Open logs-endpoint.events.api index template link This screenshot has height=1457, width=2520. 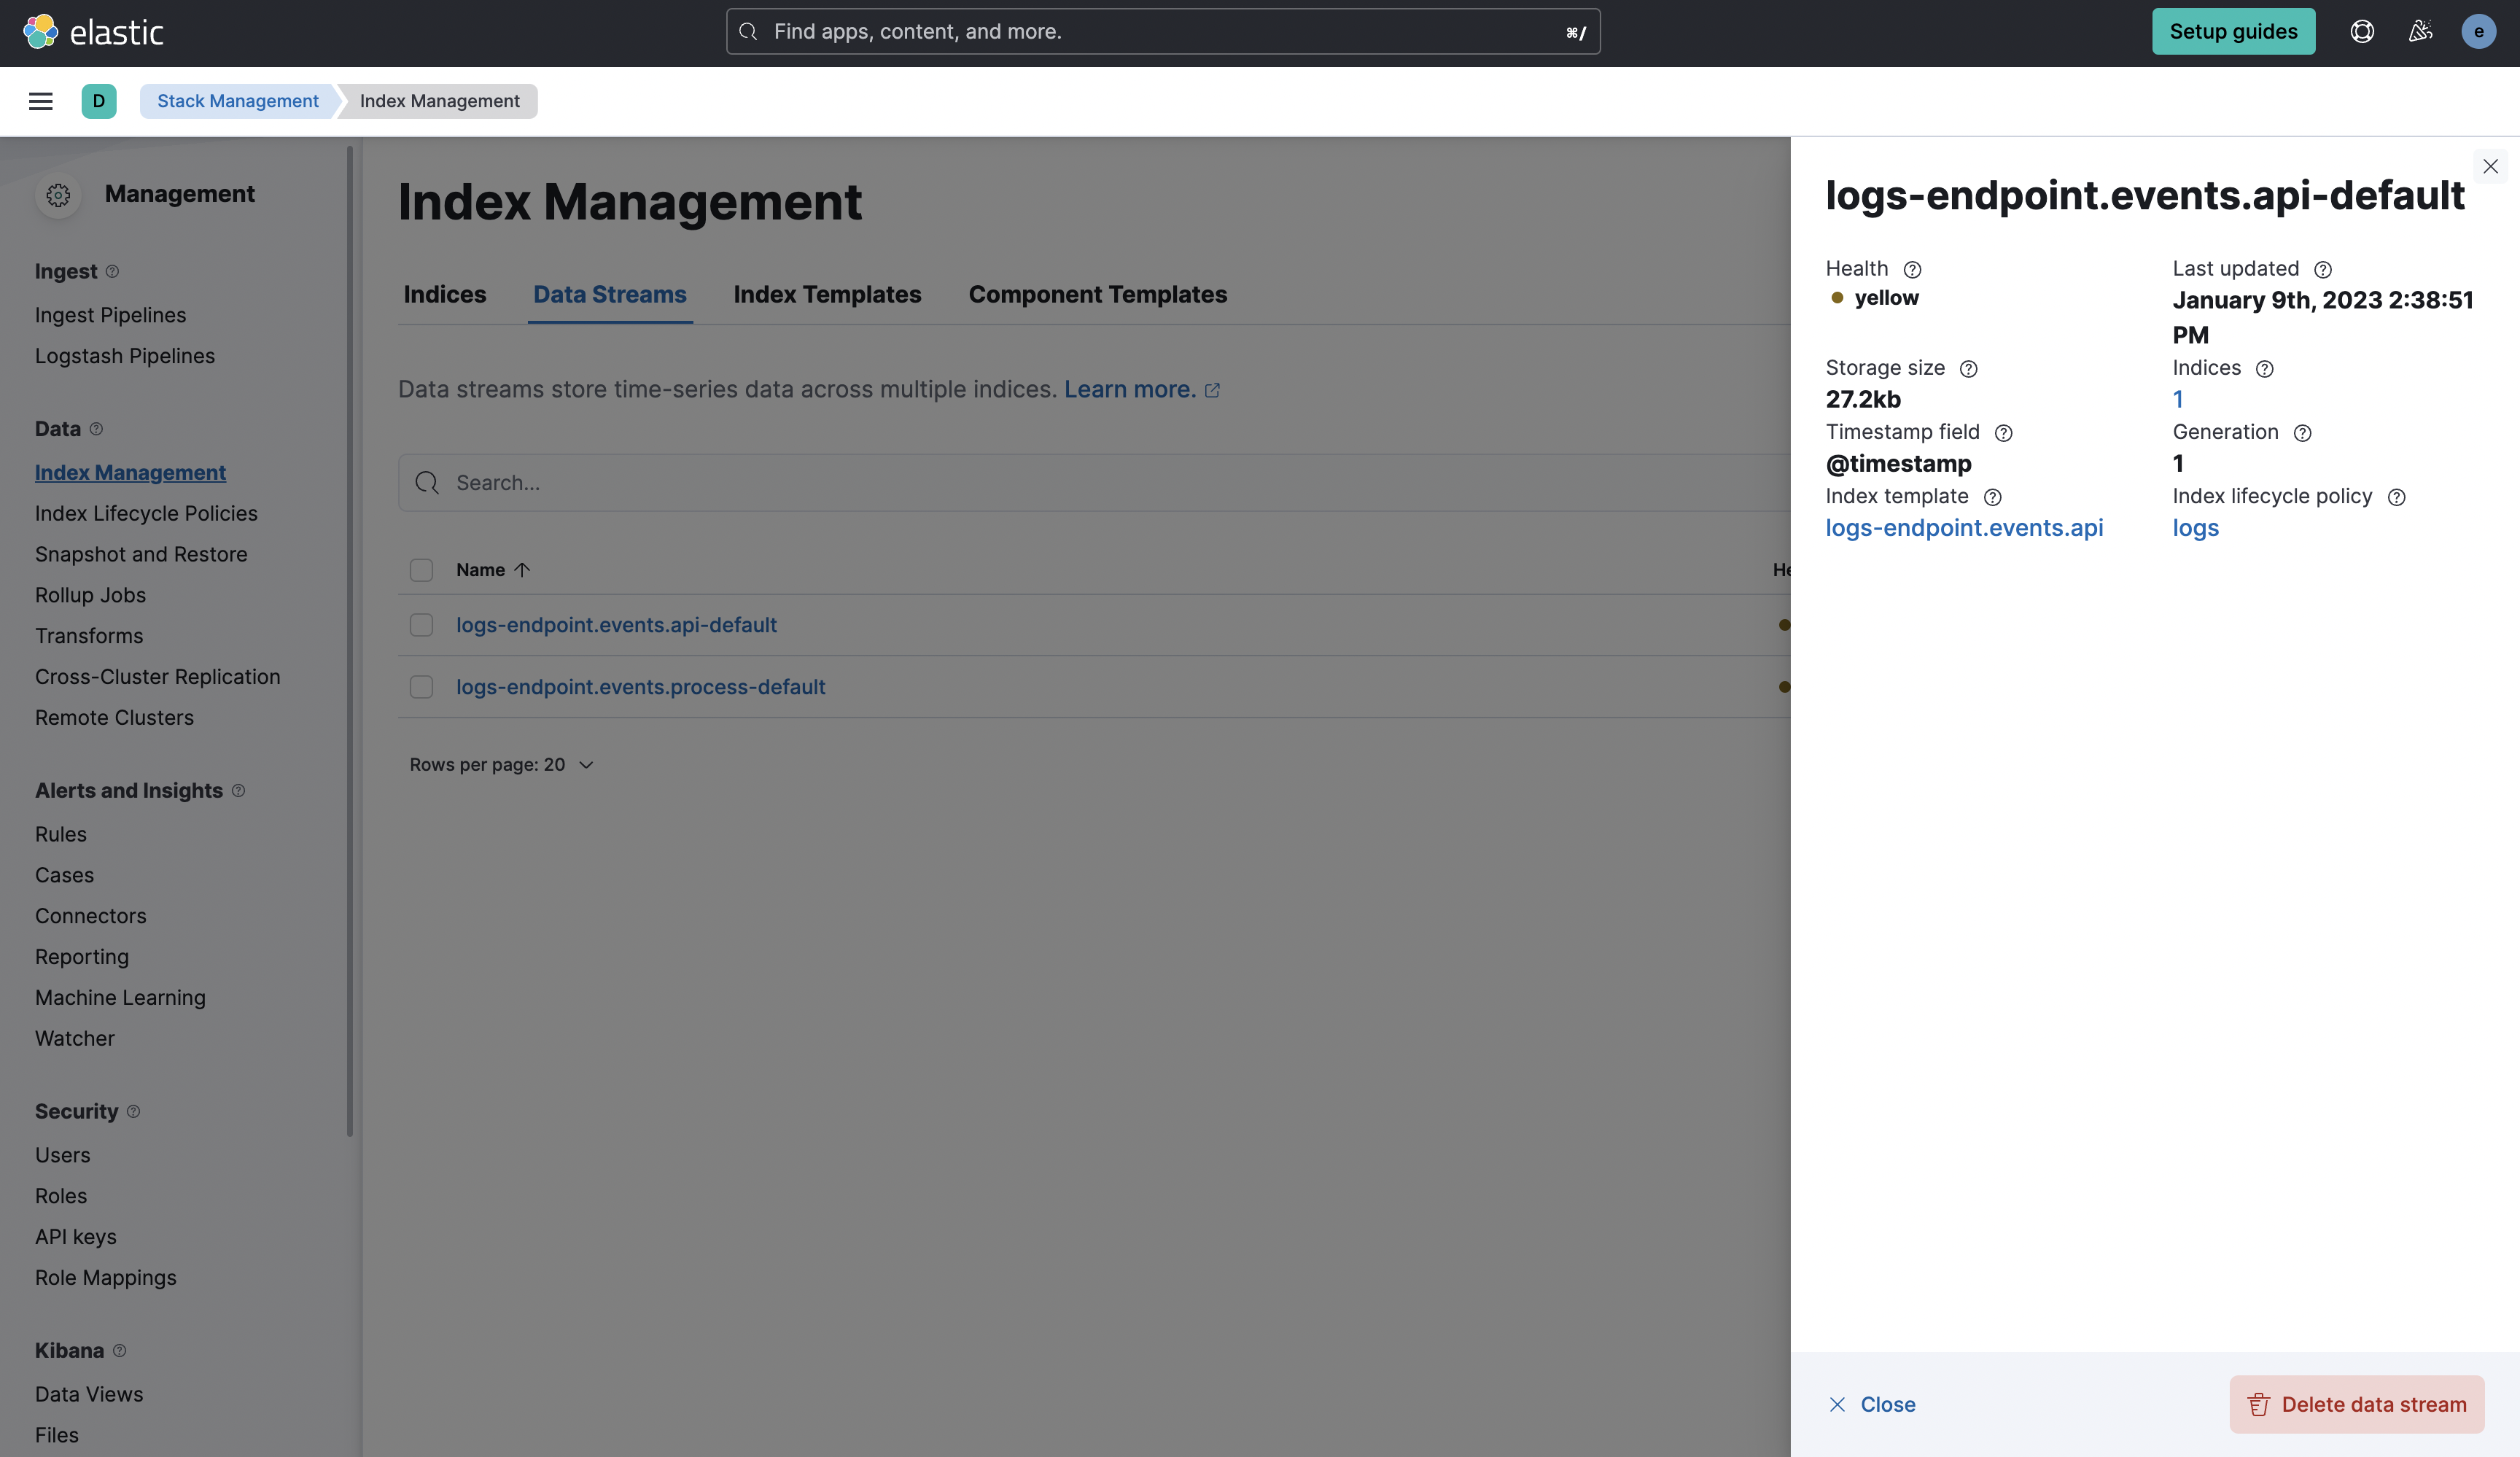click(x=1963, y=528)
